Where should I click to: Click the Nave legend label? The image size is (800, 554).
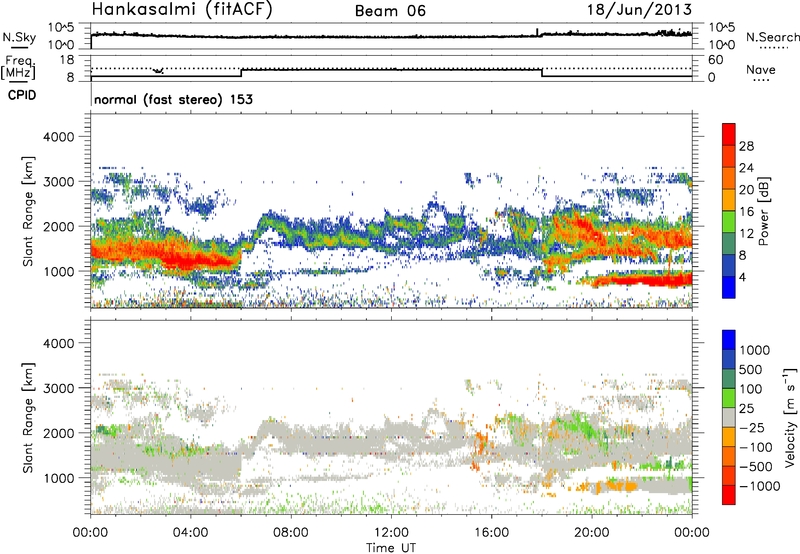761,69
